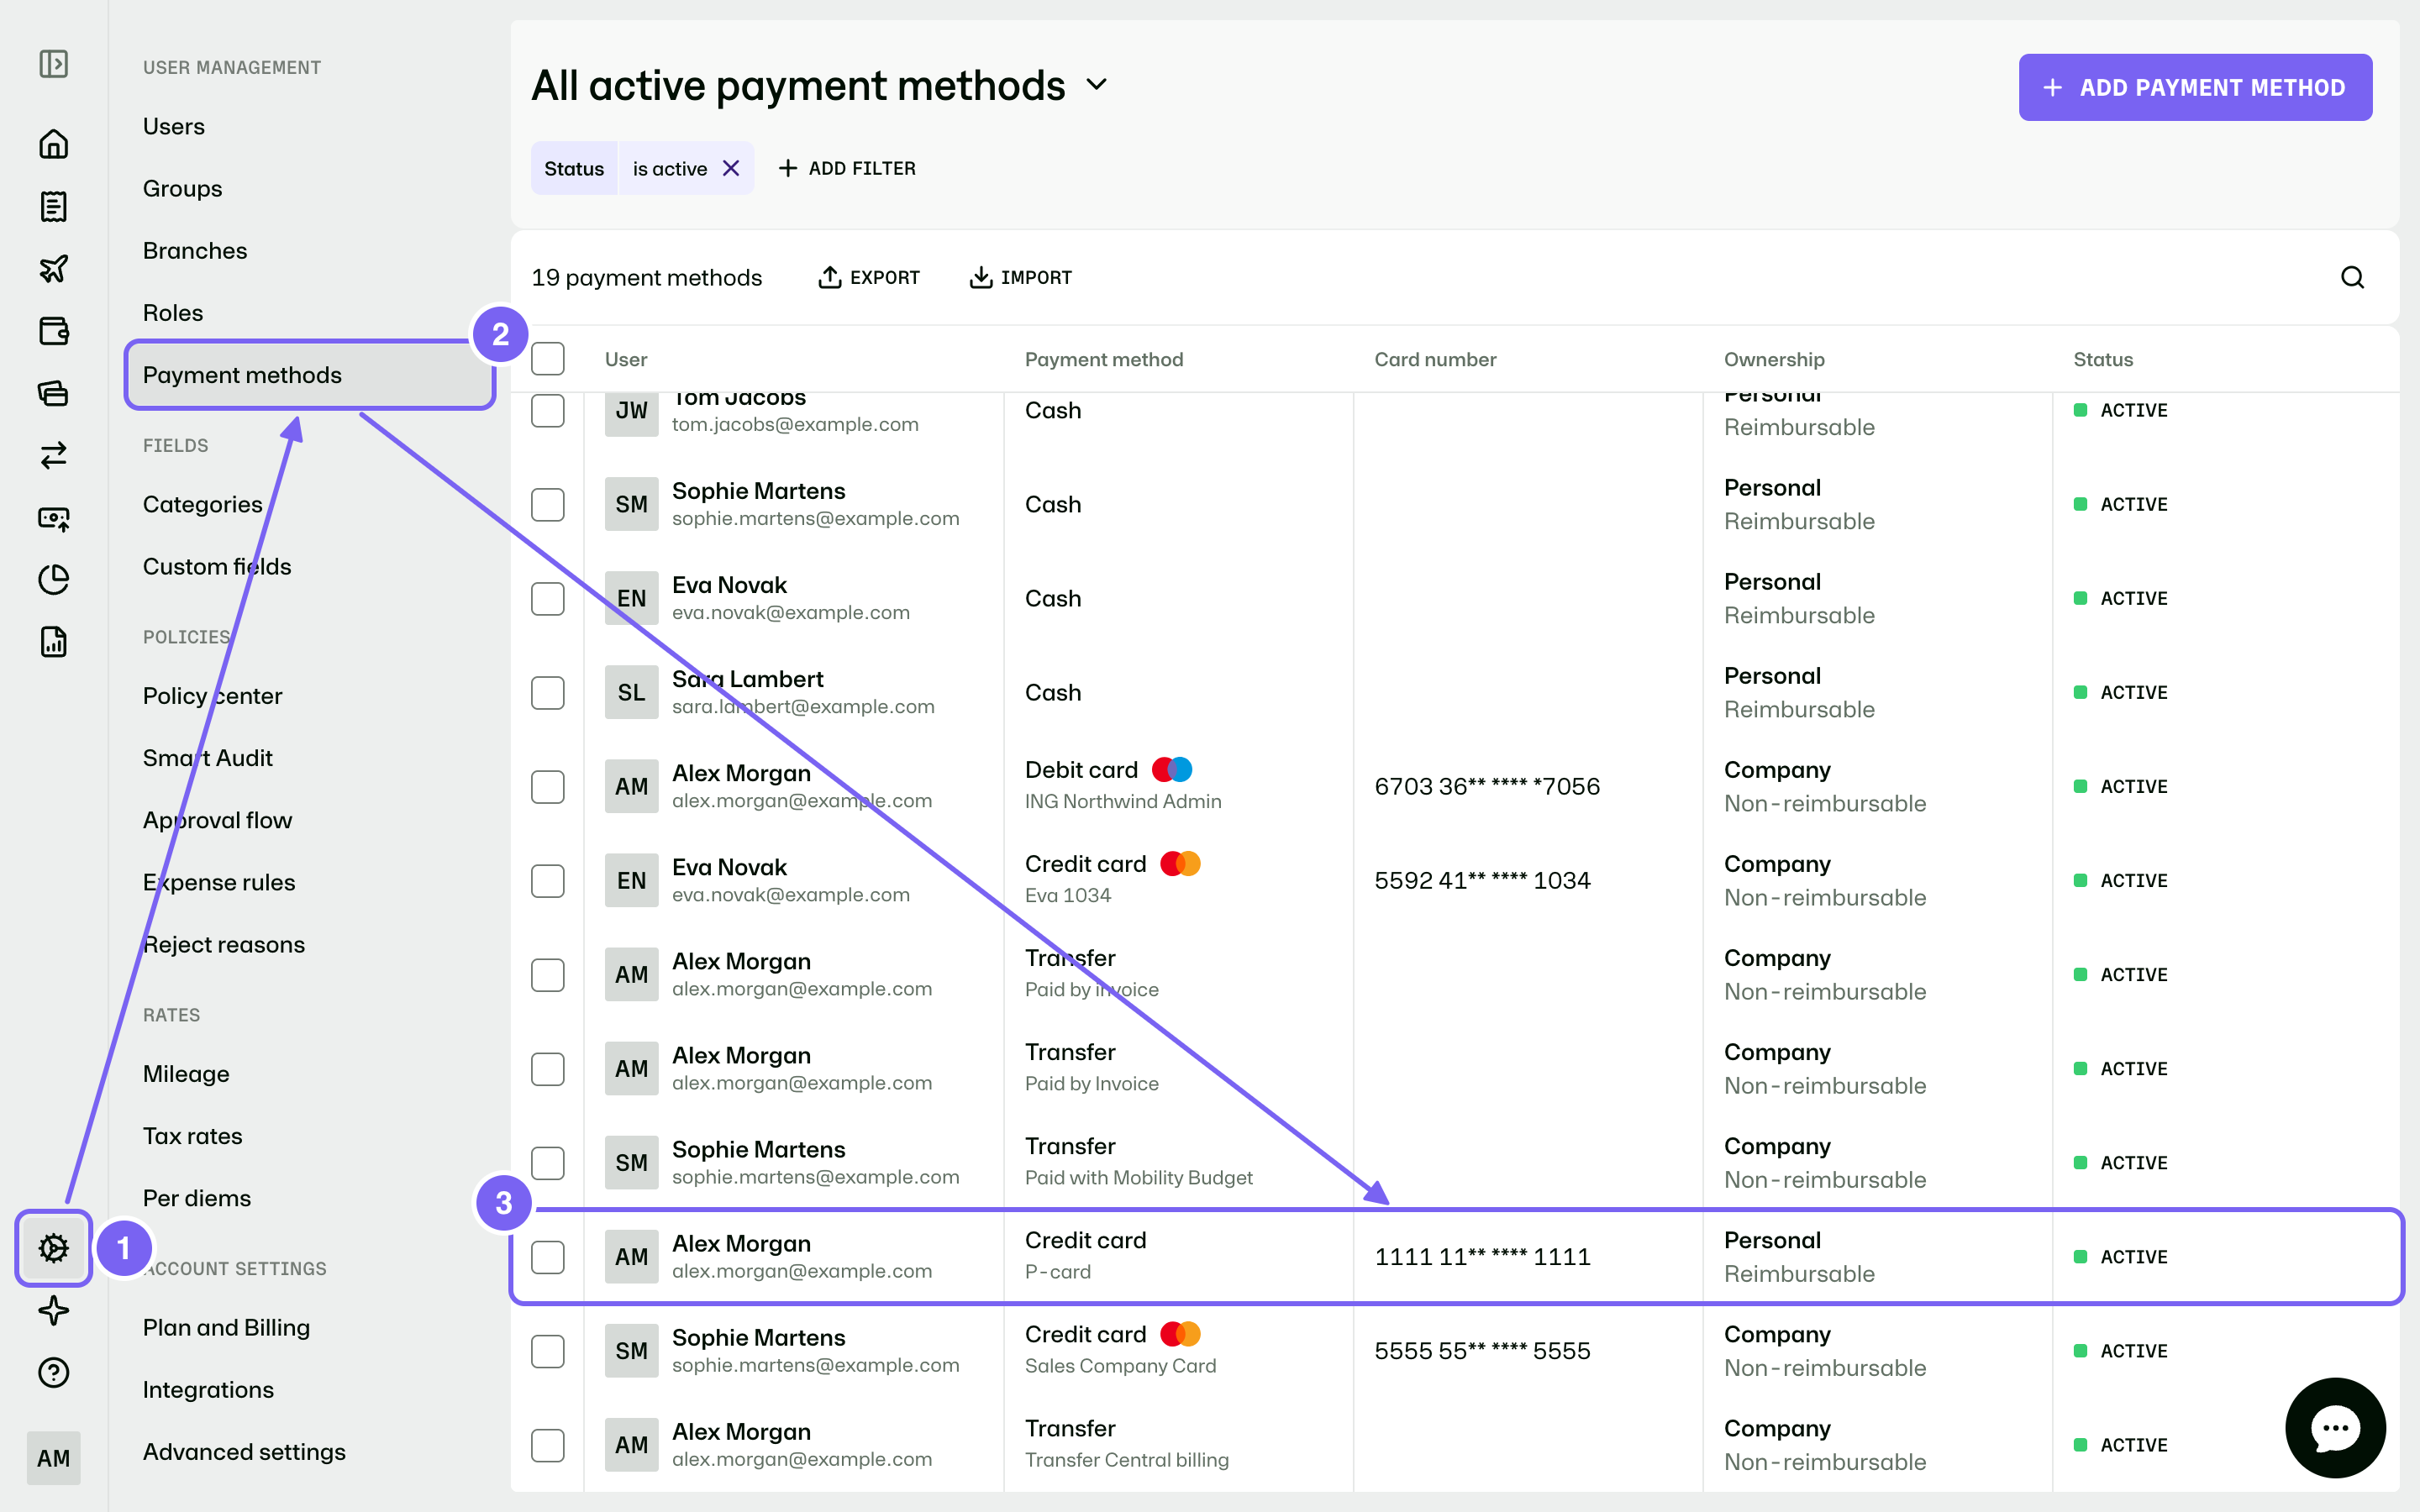Check the Eva Novak Credit card row
2420x1512 pixels.
click(547, 880)
